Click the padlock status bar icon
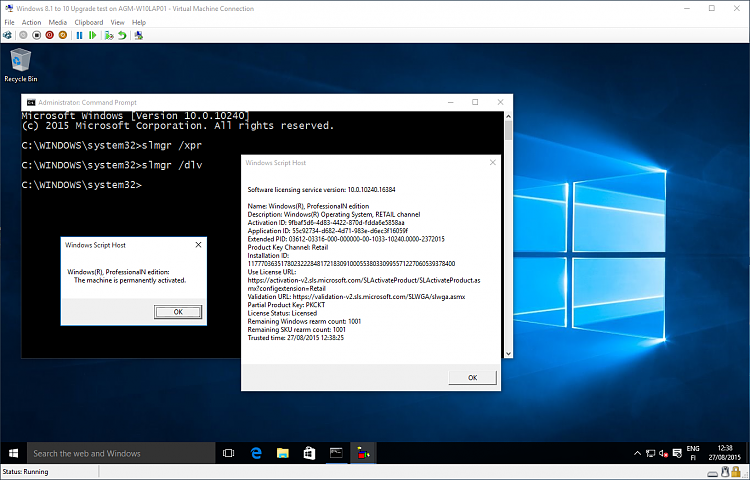750x480 pixels. point(736,472)
